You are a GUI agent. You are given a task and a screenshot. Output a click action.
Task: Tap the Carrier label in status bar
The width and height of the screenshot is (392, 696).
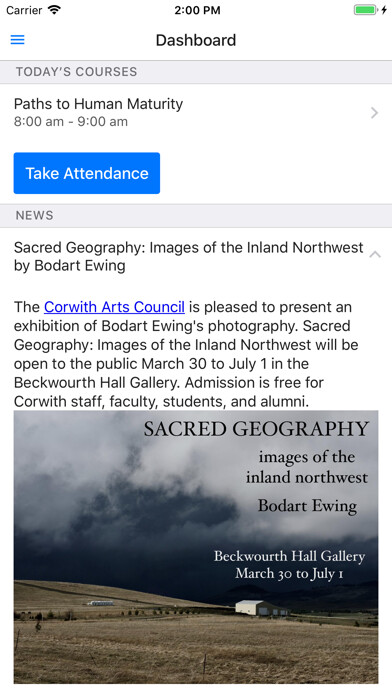[24, 10]
